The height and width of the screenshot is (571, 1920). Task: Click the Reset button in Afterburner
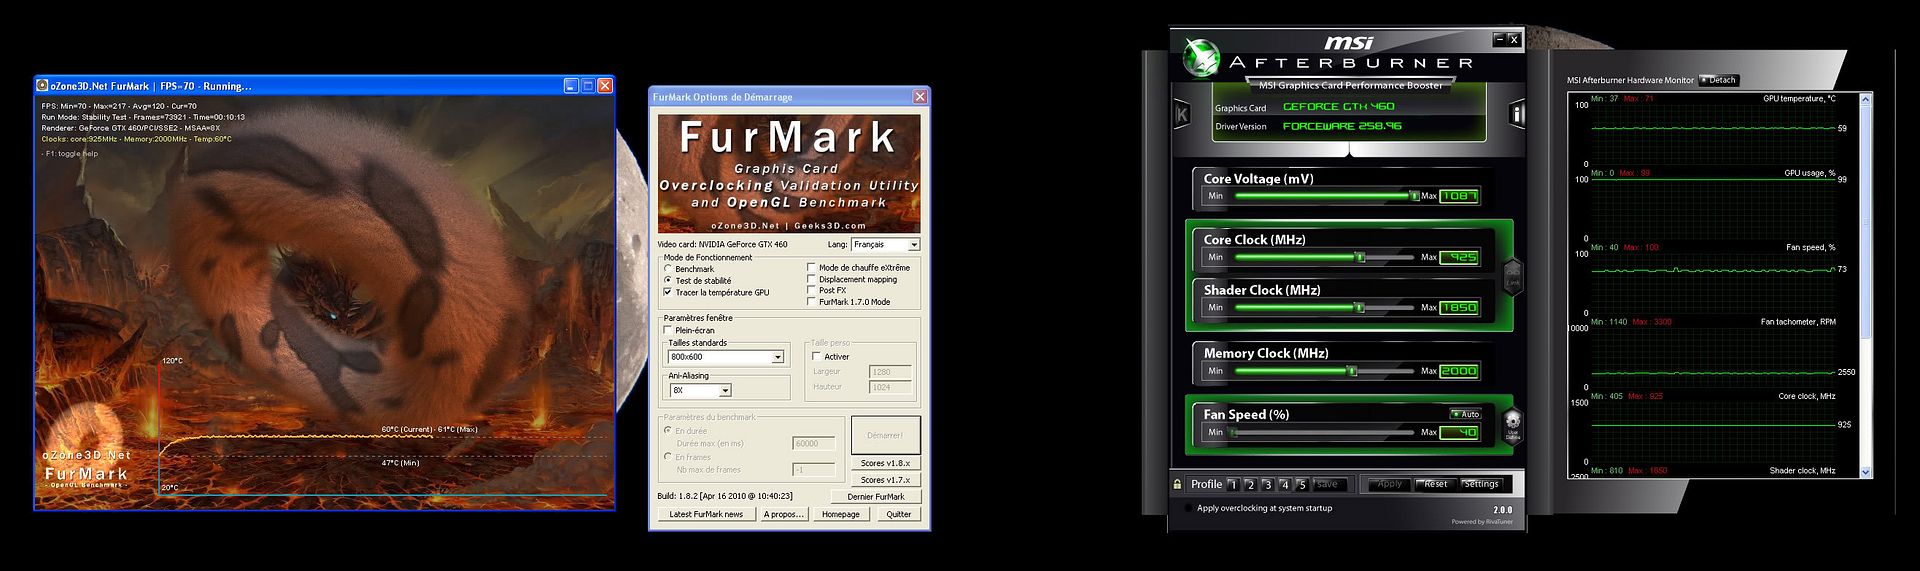click(x=1436, y=484)
